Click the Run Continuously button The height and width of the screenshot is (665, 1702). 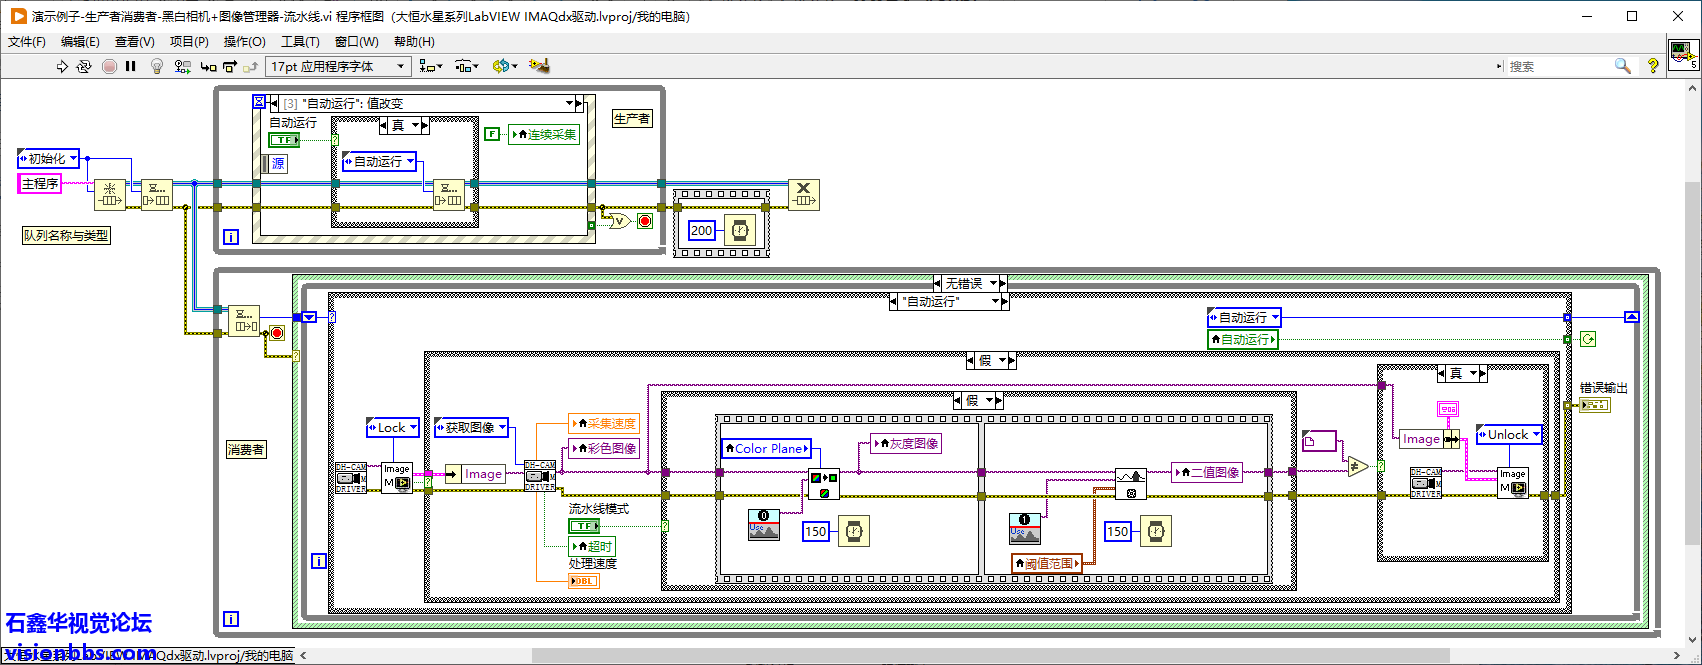84,66
